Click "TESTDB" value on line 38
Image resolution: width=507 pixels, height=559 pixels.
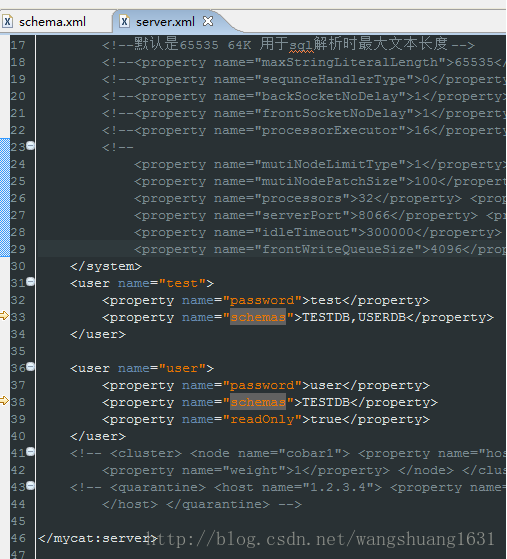point(326,402)
